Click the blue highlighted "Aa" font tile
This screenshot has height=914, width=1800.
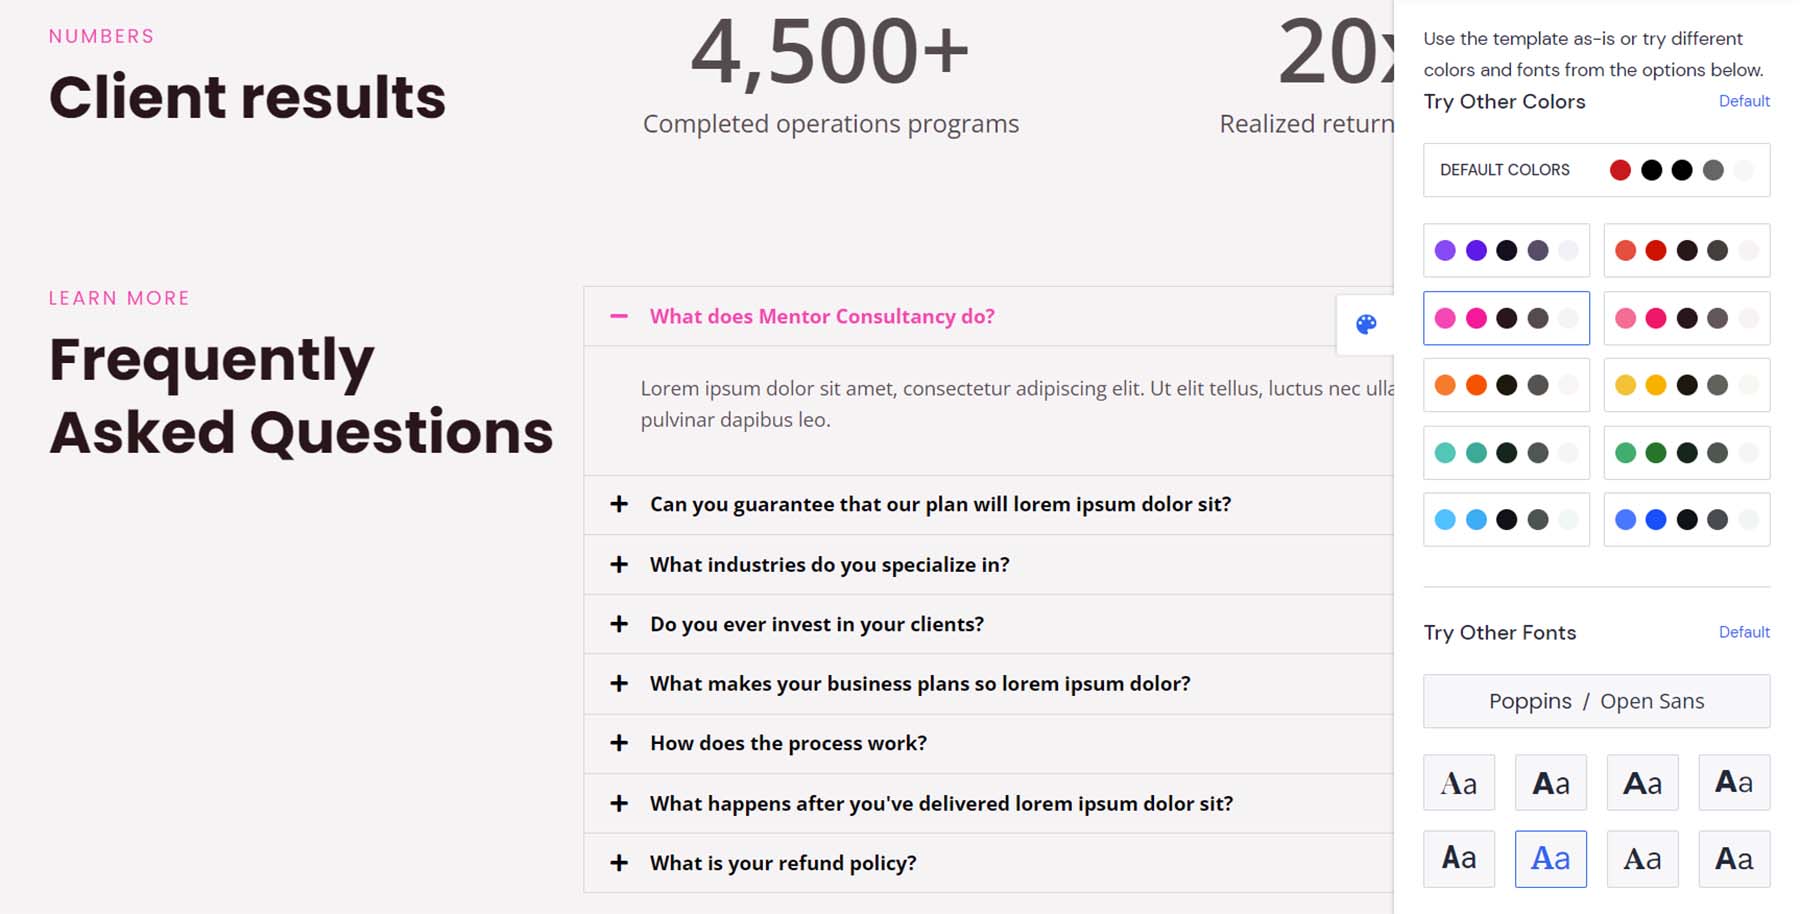(1550, 859)
